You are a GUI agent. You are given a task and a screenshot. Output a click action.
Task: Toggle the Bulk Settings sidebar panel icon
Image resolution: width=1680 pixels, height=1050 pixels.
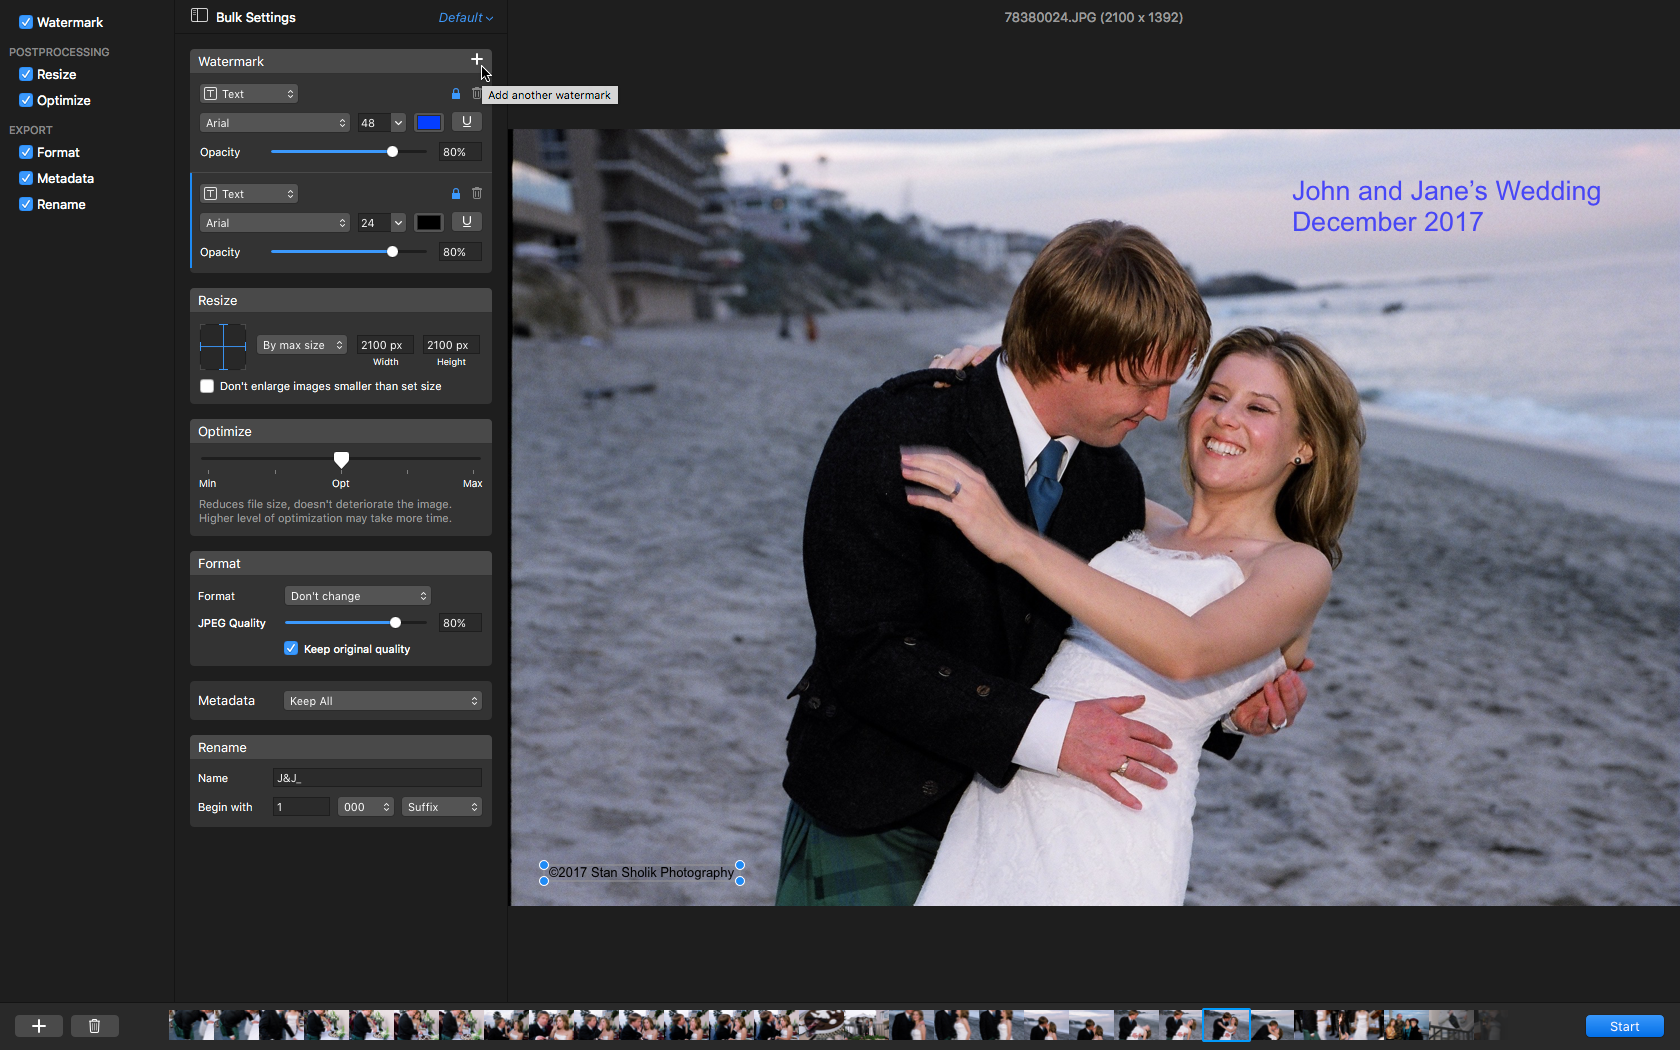click(x=200, y=16)
